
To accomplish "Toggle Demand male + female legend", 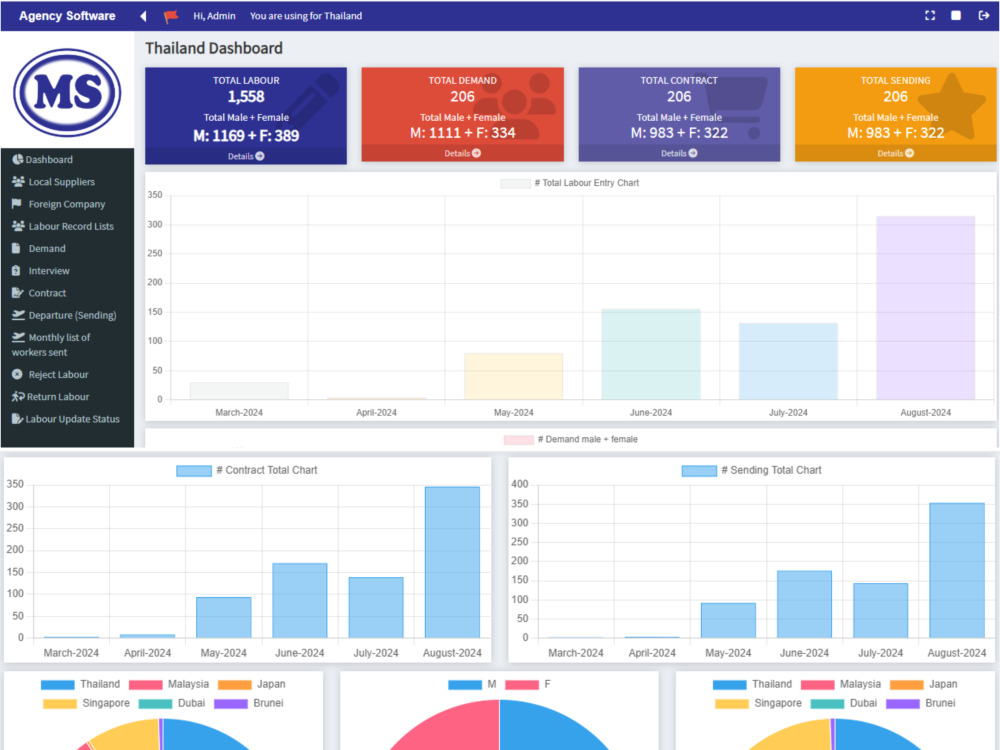I will click(570, 439).
